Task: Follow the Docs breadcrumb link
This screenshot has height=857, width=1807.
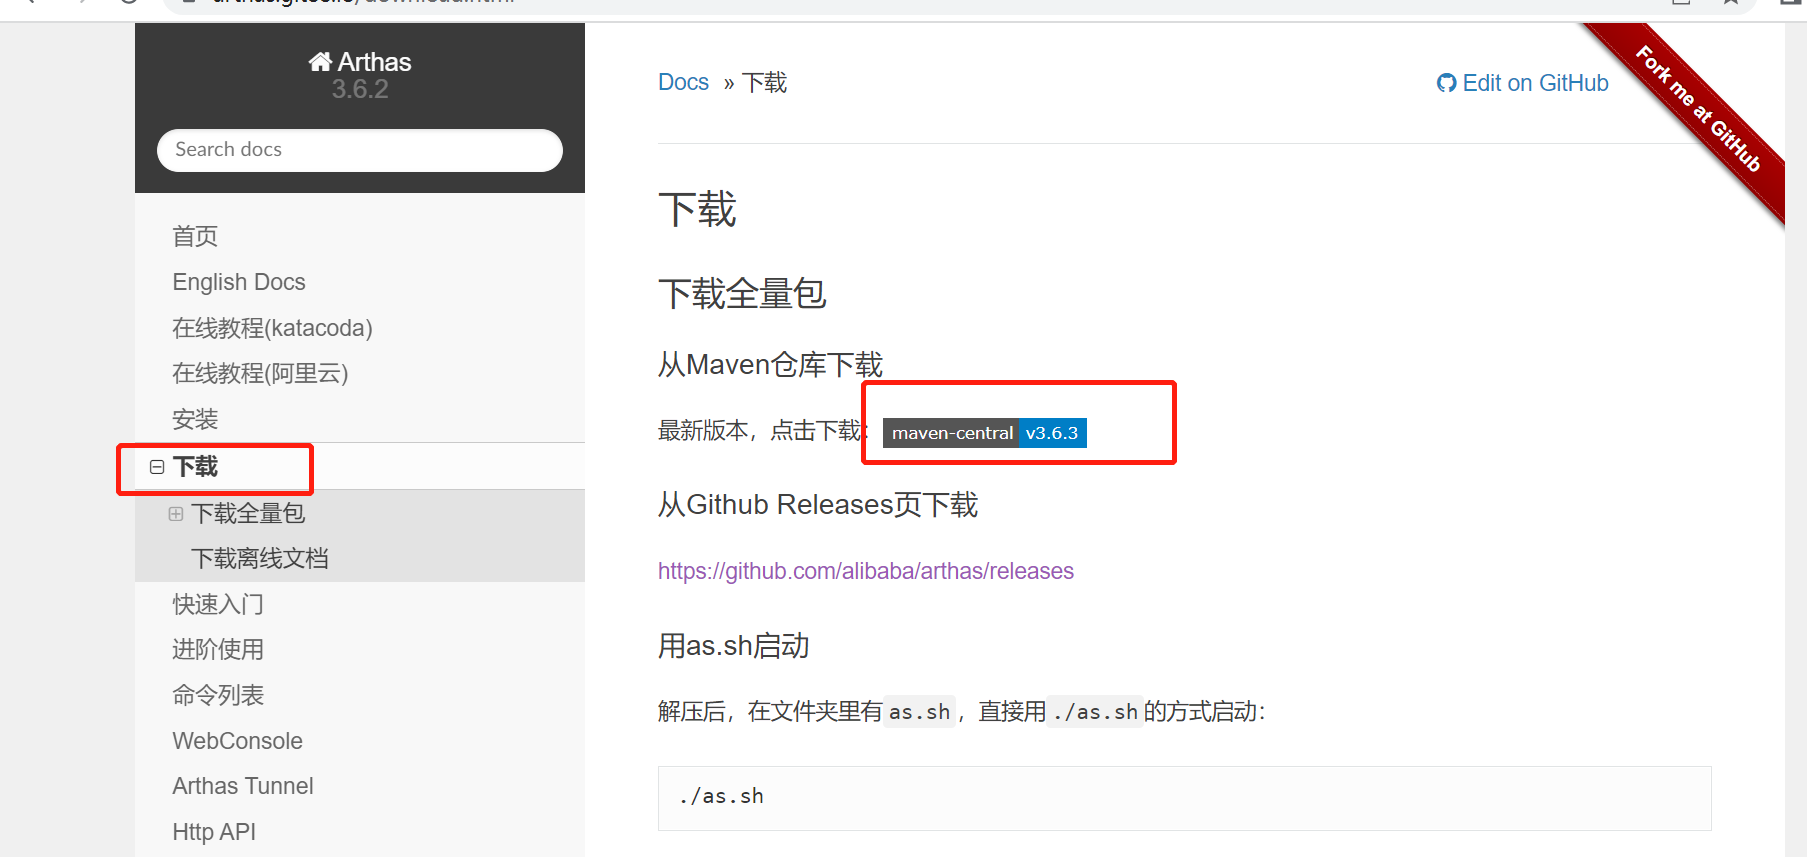Action: pos(683,82)
